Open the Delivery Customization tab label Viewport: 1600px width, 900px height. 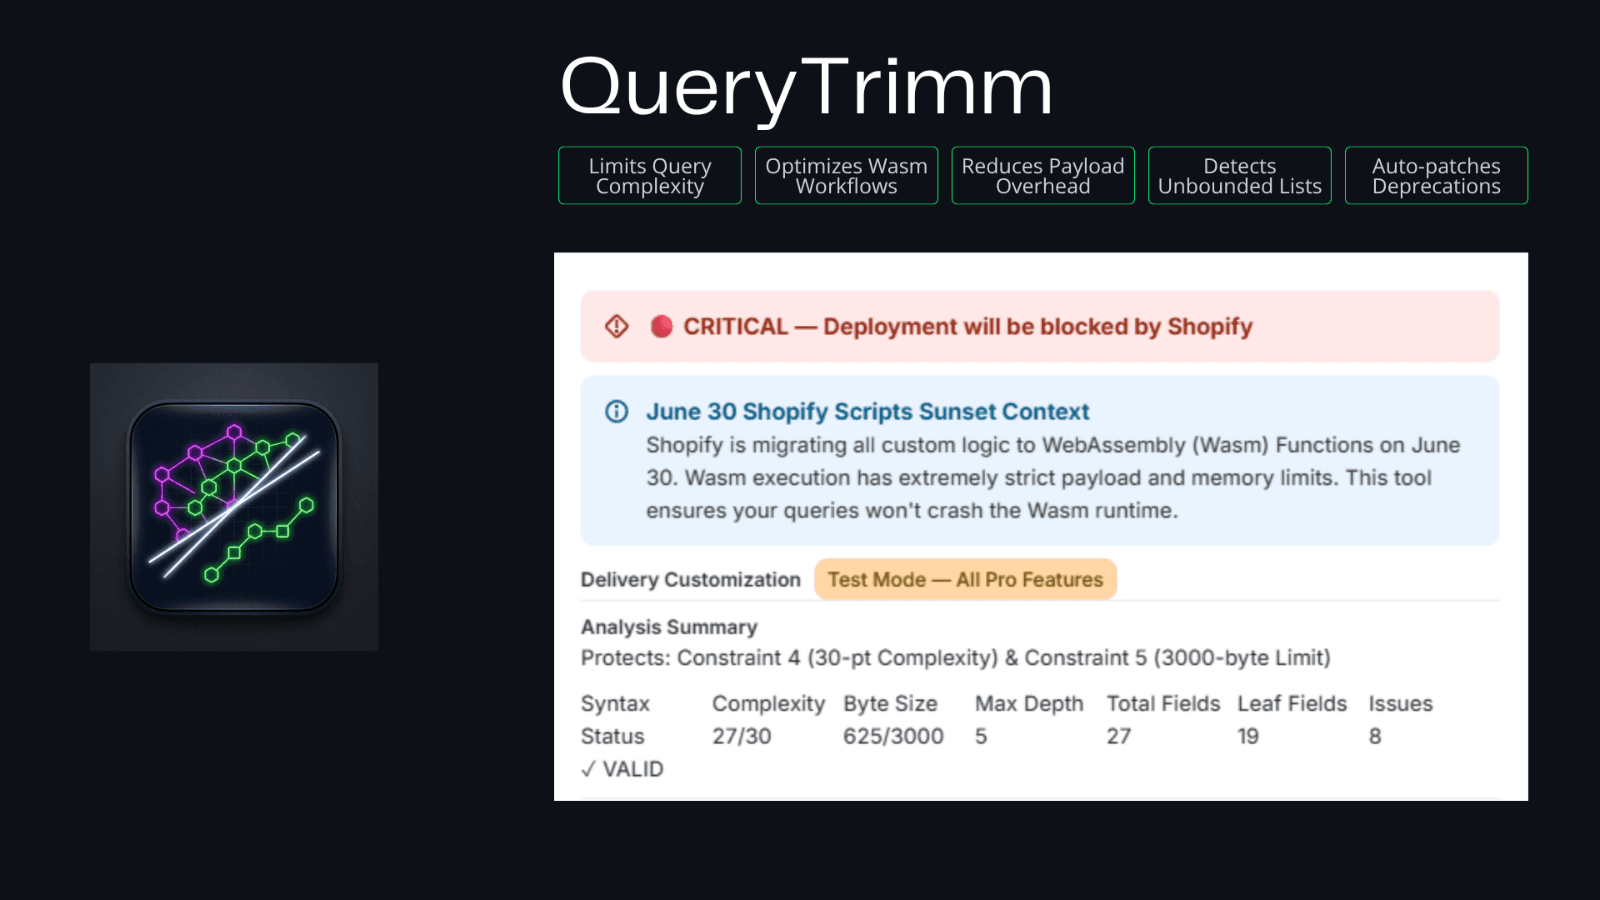[691, 580]
